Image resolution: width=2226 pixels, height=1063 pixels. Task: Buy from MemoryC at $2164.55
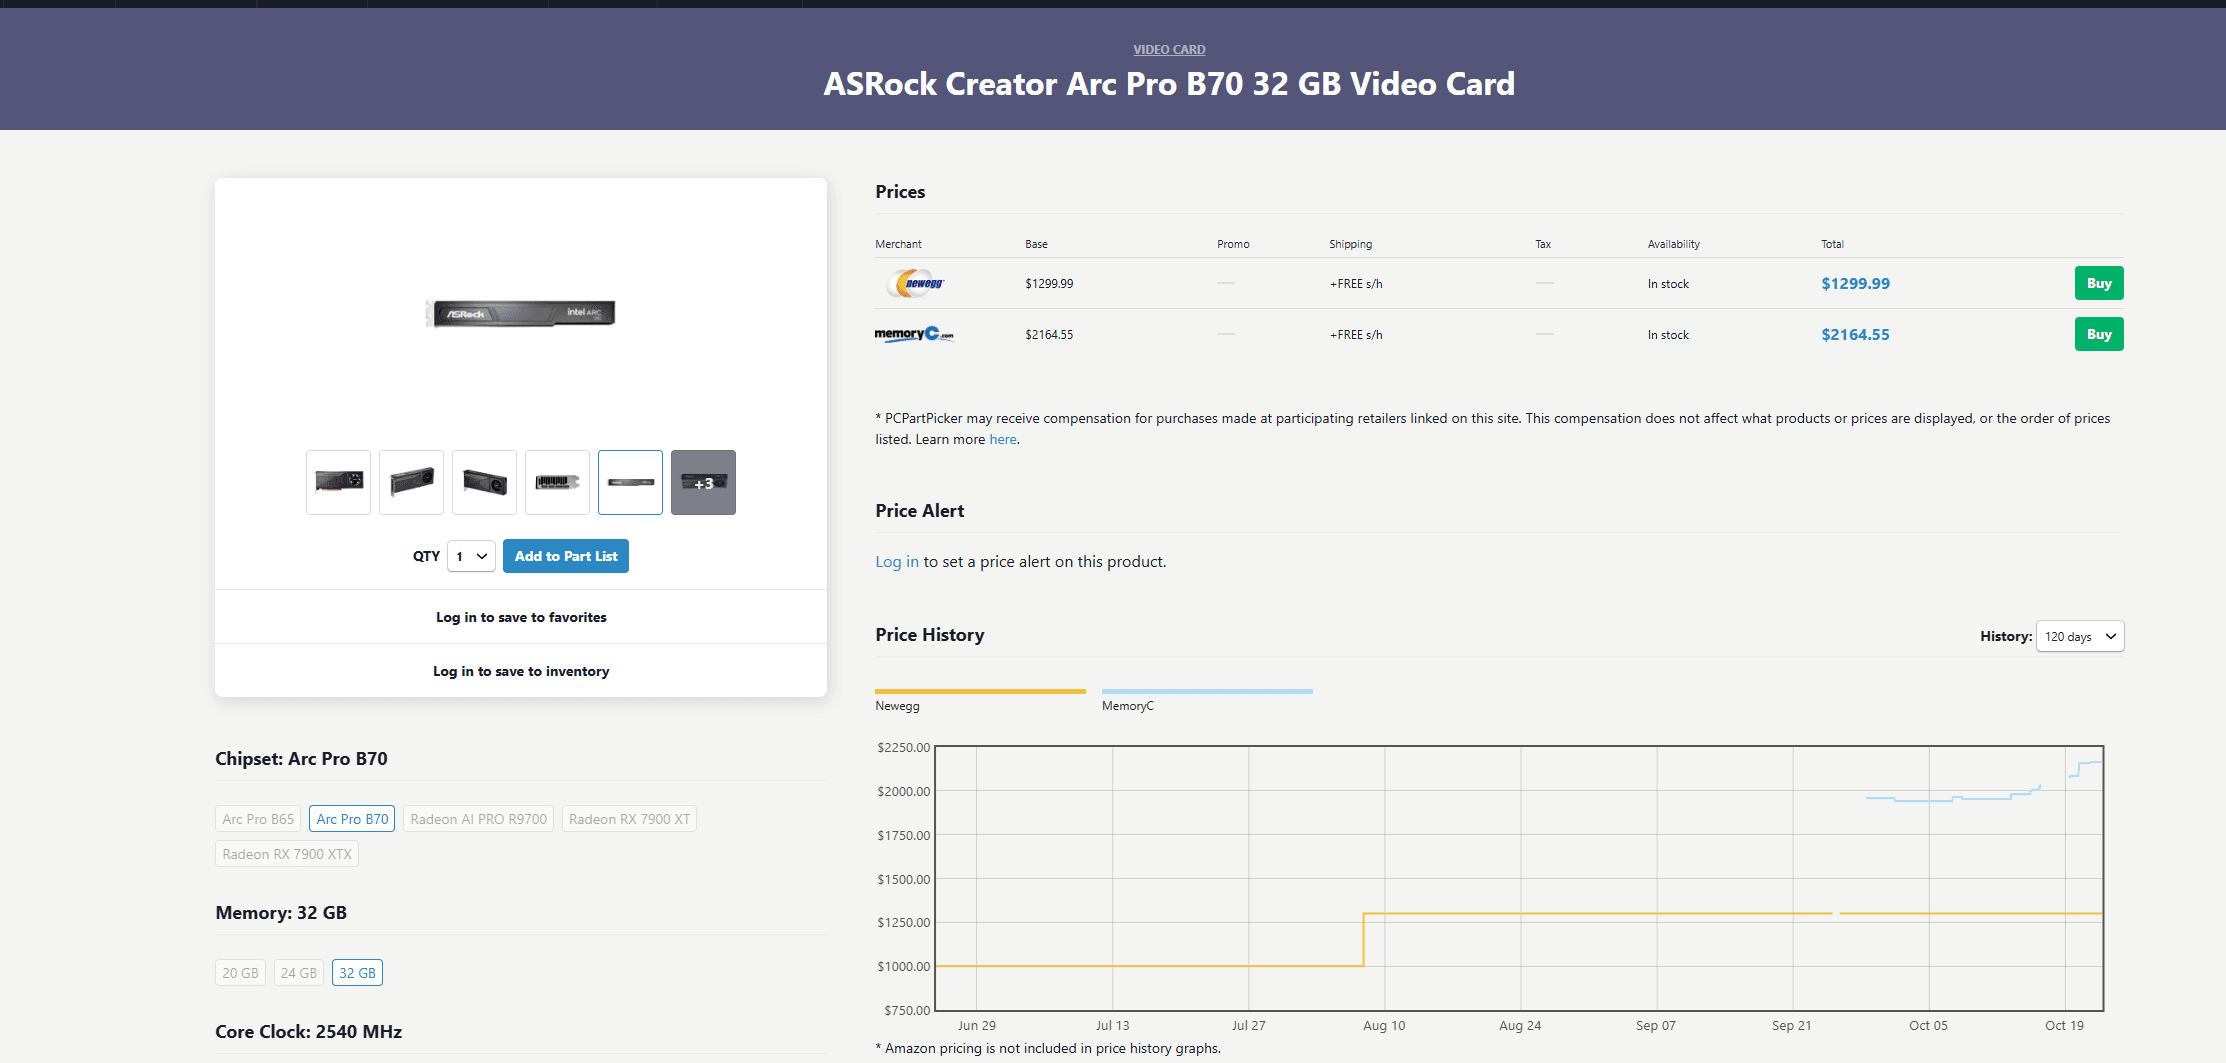(2099, 334)
